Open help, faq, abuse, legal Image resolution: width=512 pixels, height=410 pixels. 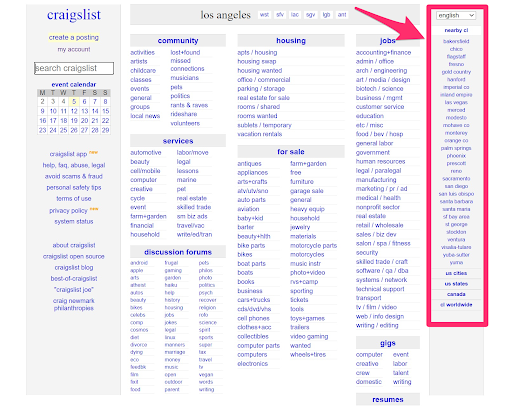[74, 165]
